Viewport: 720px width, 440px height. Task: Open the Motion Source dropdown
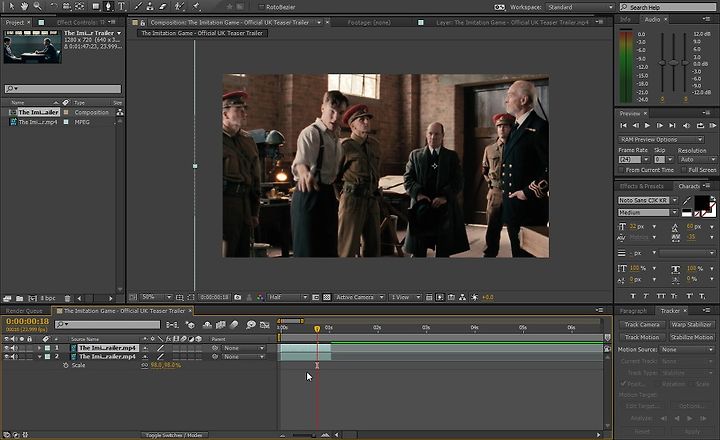[x=687, y=350]
